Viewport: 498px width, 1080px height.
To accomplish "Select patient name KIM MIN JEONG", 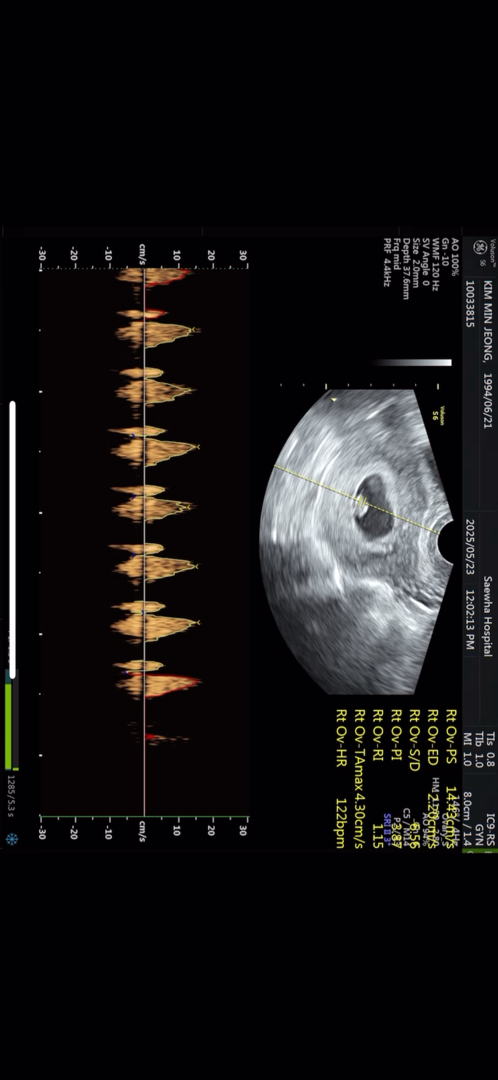I will (x=488, y=321).
